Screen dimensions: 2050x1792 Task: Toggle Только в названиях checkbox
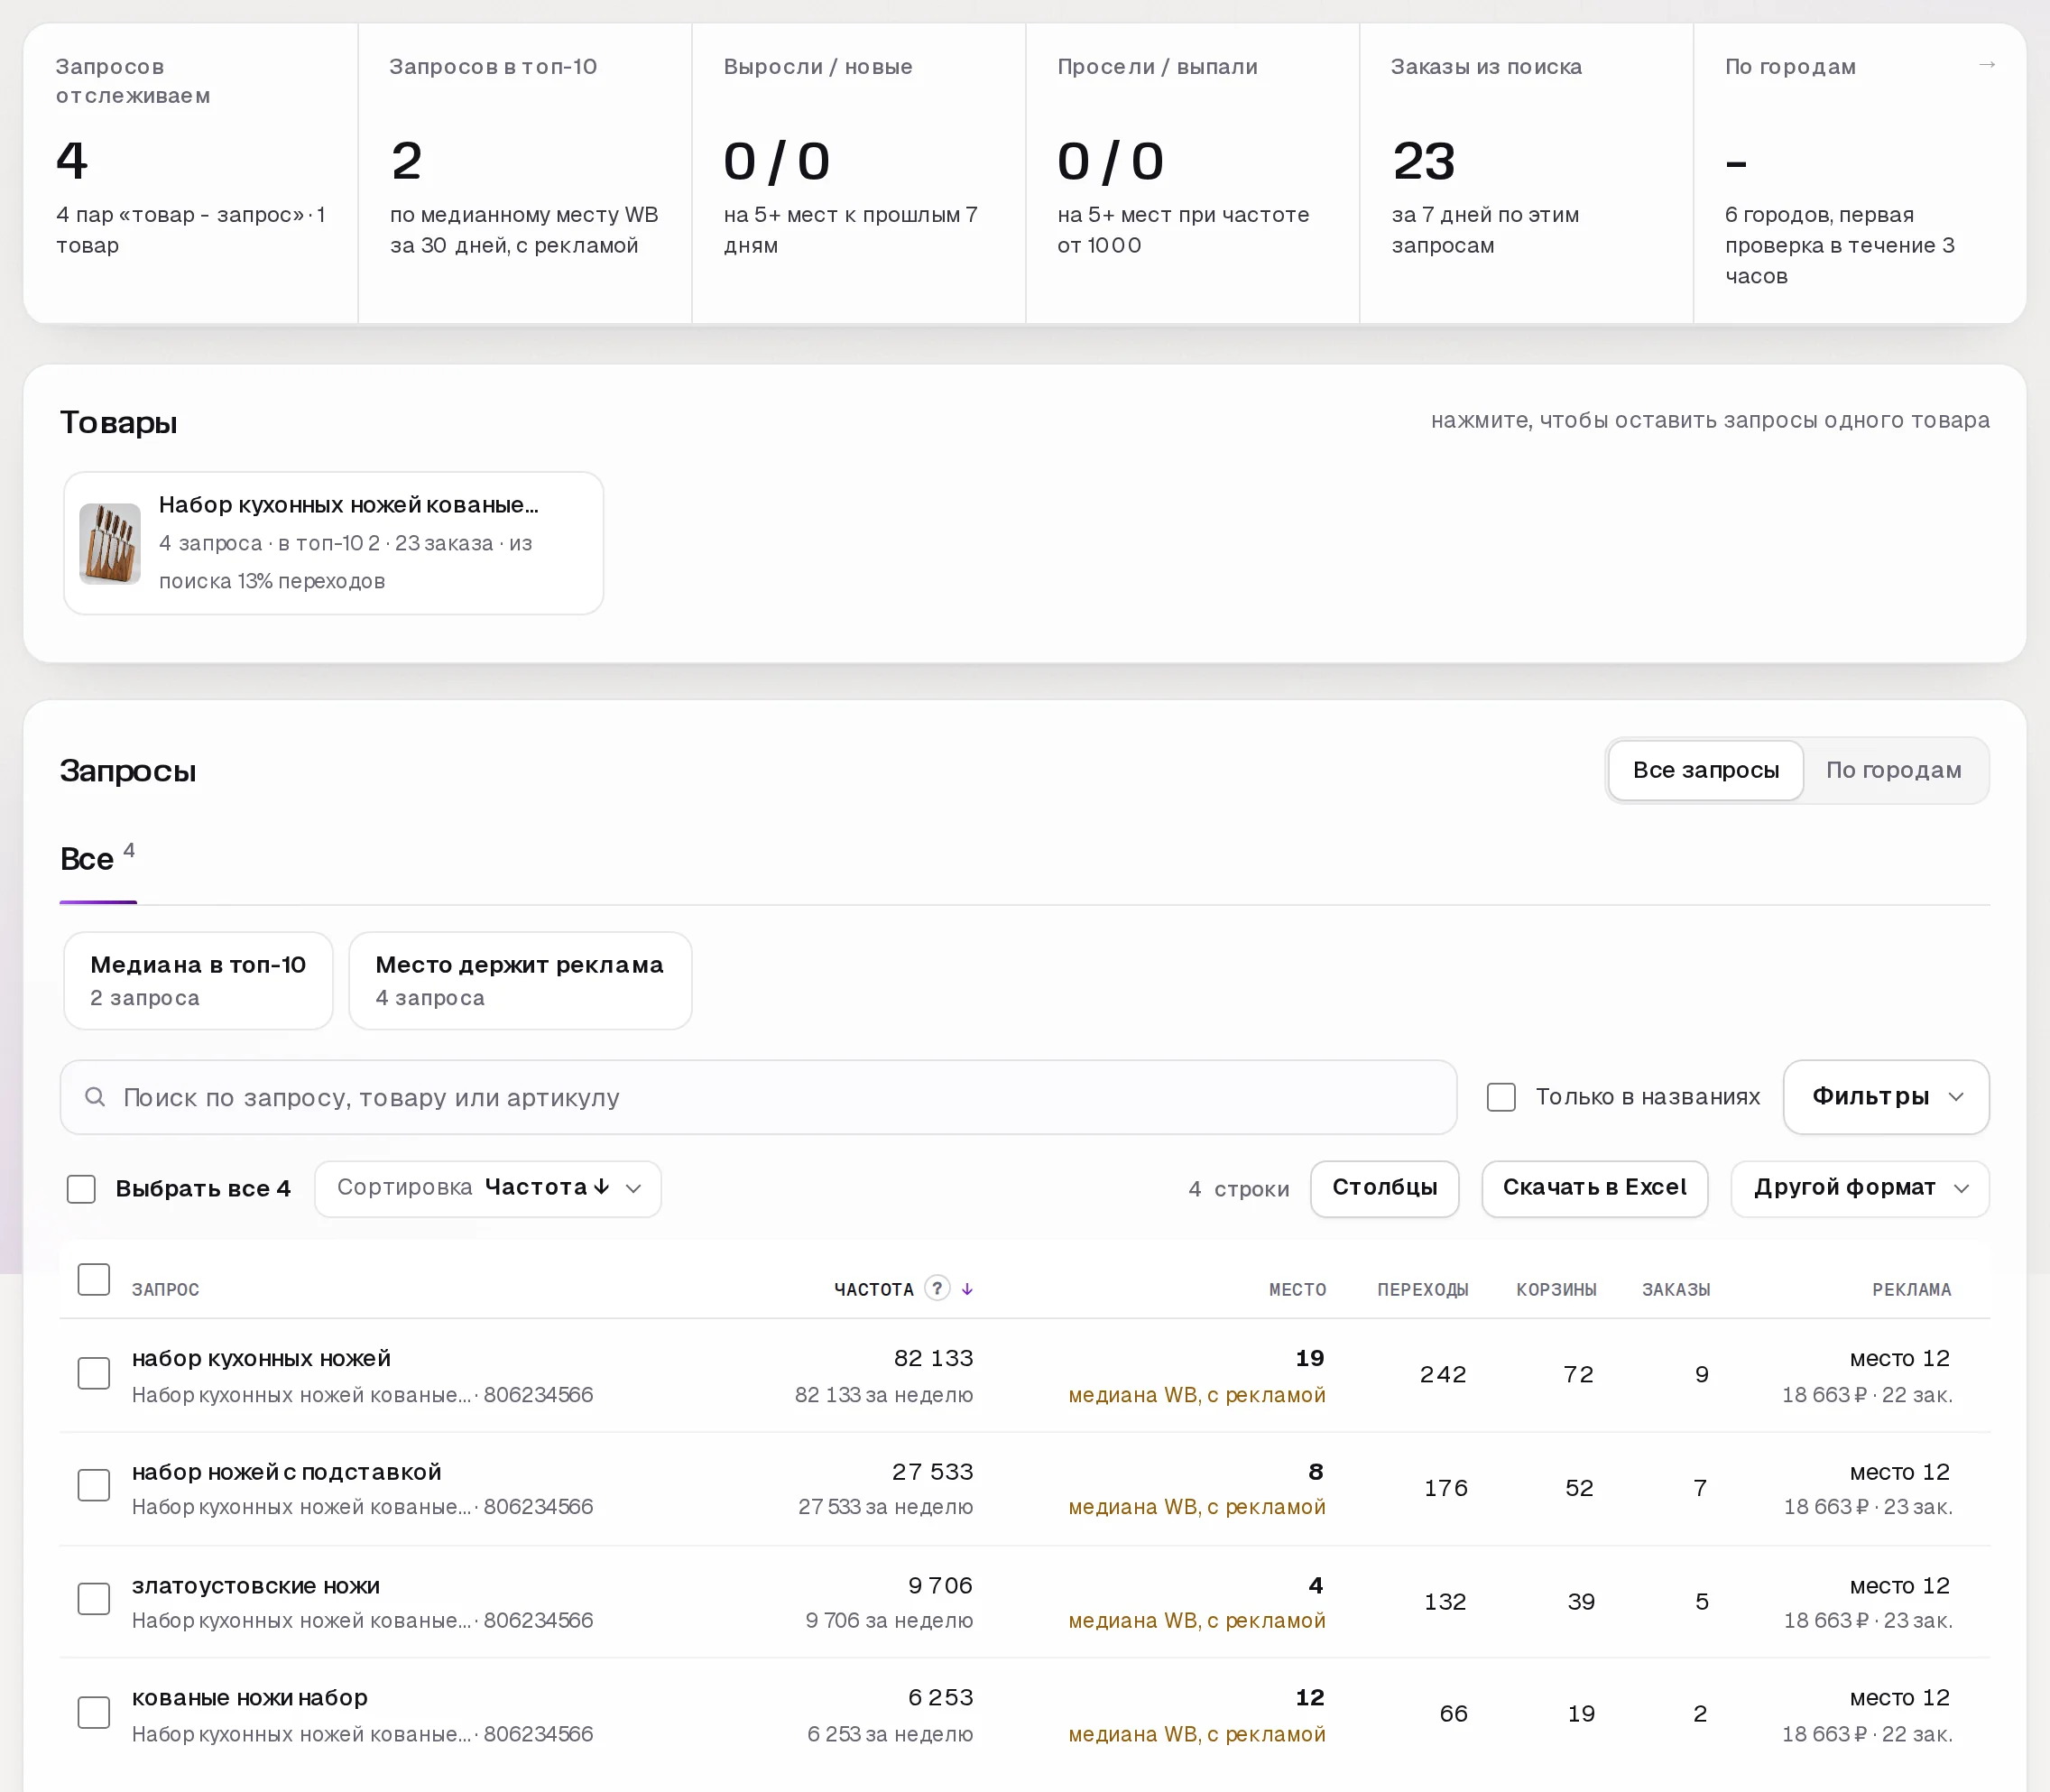coord(1501,1097)
